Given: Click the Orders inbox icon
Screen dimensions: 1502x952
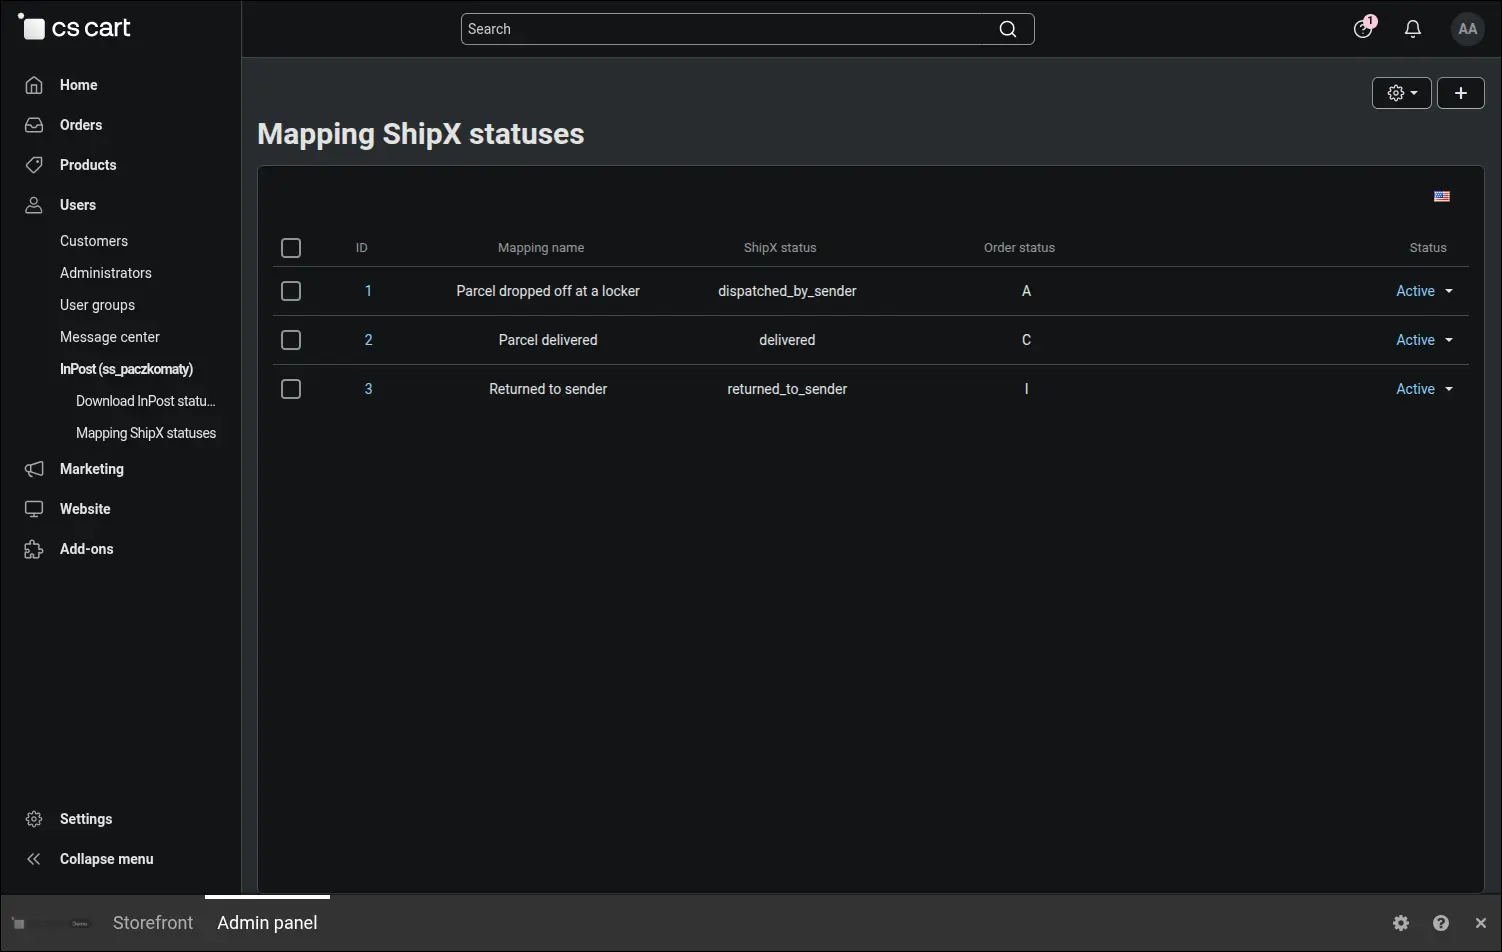Looking at the screenshot, I should tap(34, 125).
